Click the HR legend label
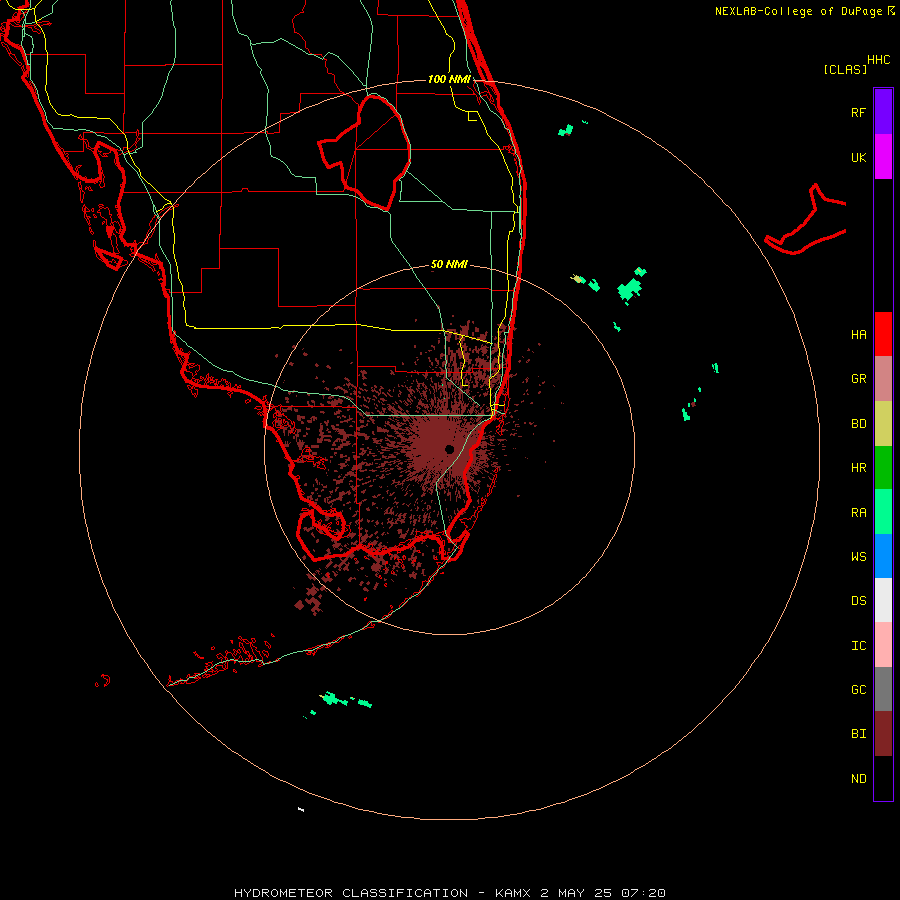The height and width of the screenshot is (900, 900). tap(858, 468)
